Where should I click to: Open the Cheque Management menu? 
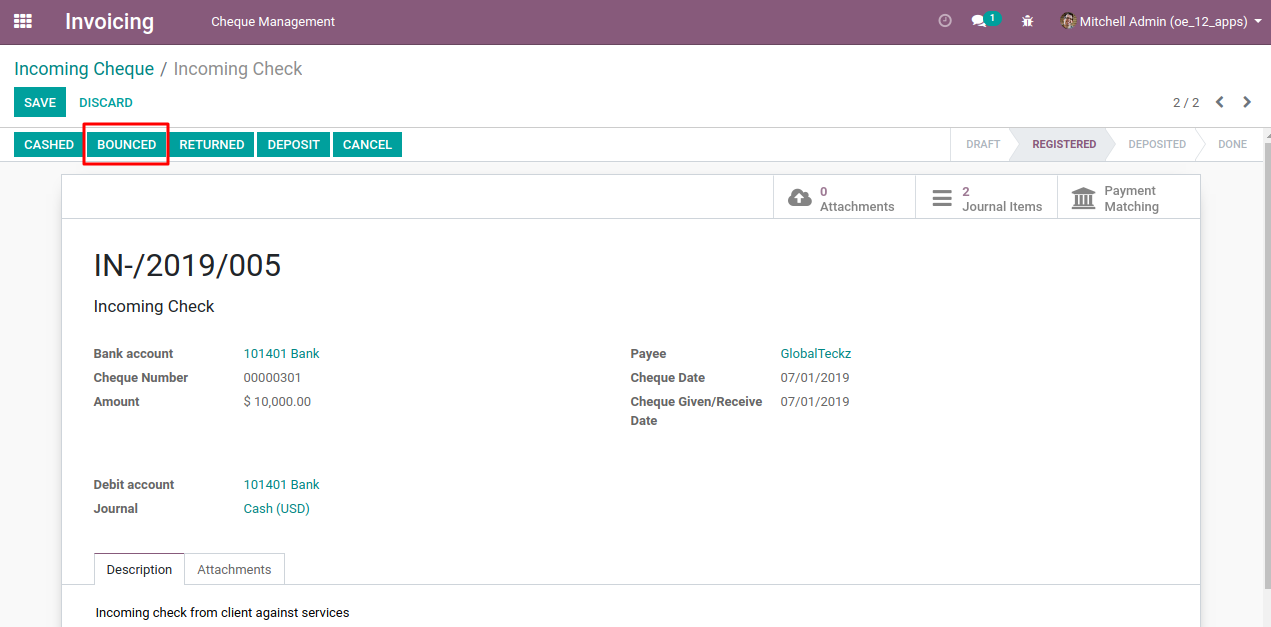tap(273, 22)
